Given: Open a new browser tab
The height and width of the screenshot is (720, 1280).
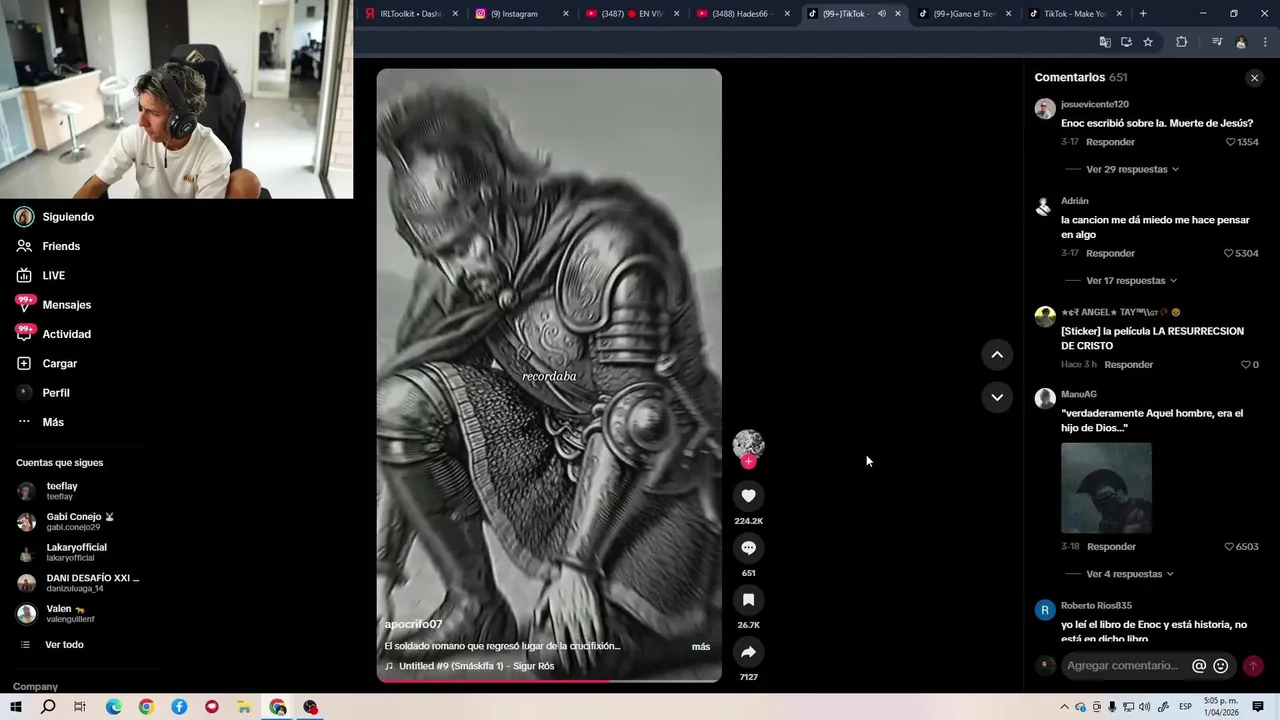Looking at the screenshot, I should click(1143, 14).
